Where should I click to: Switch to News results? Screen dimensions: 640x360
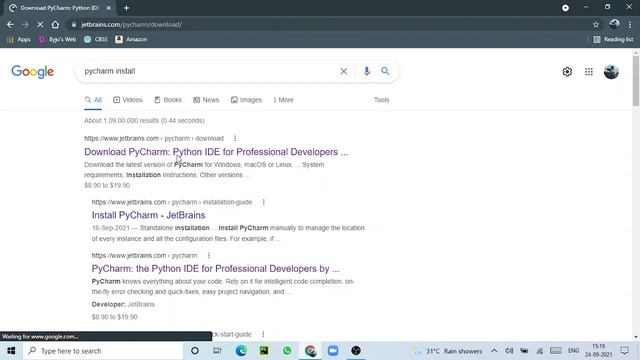tap(206, 100)
